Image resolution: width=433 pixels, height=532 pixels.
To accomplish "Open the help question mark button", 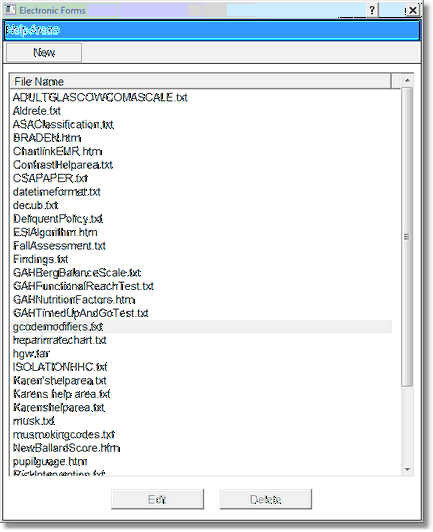I will point(372,11).
